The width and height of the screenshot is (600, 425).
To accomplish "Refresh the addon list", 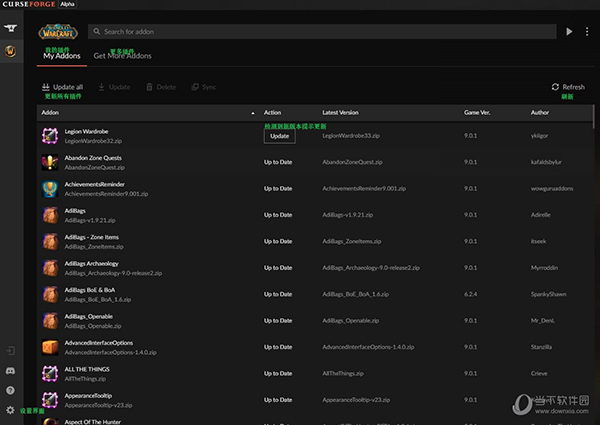I will [x=568, y=87].
